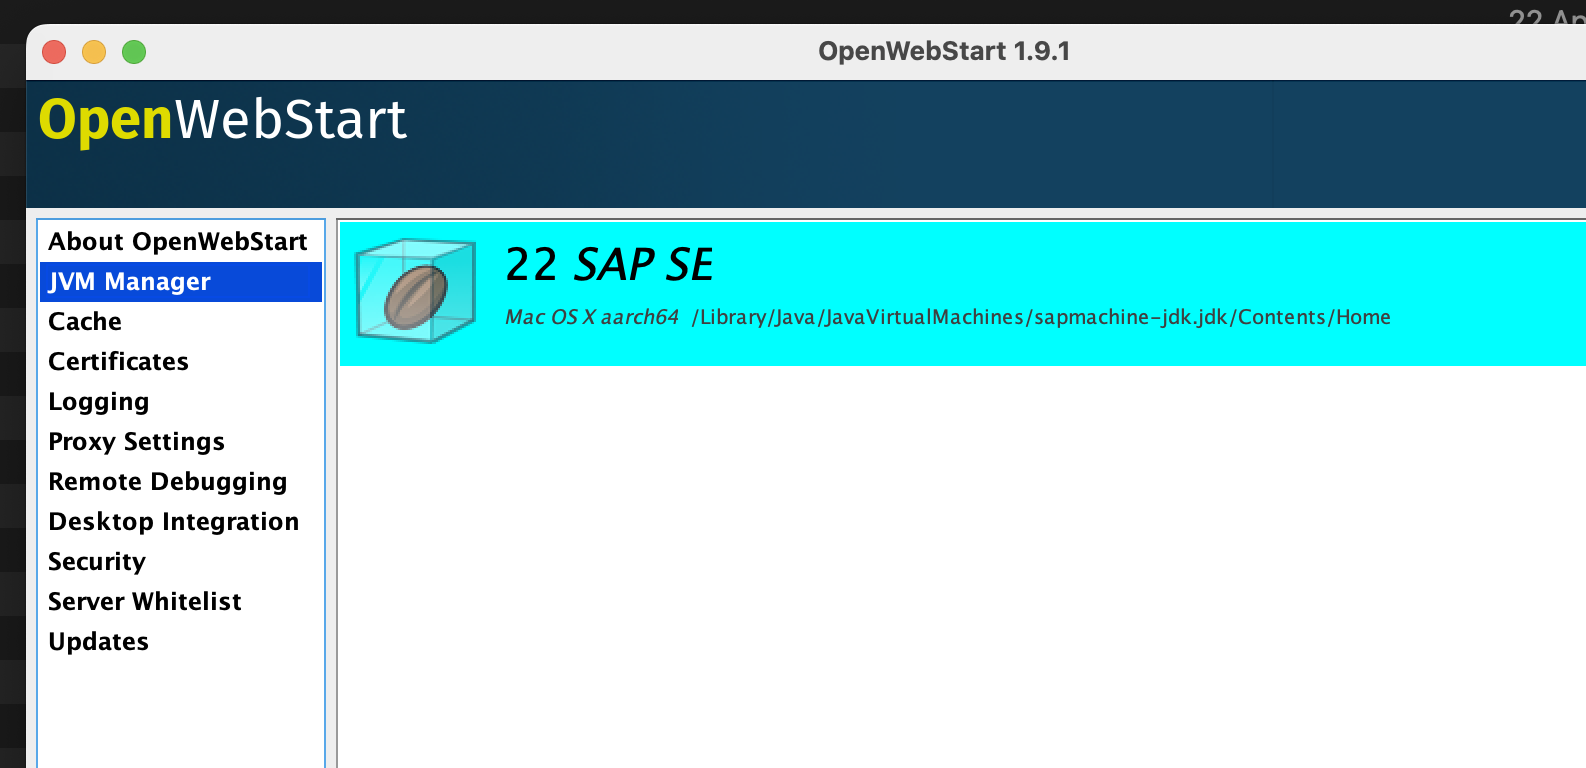The image size is (1586, 768).
Task: Open Proxy Settings panel
Action: point(181,442)
